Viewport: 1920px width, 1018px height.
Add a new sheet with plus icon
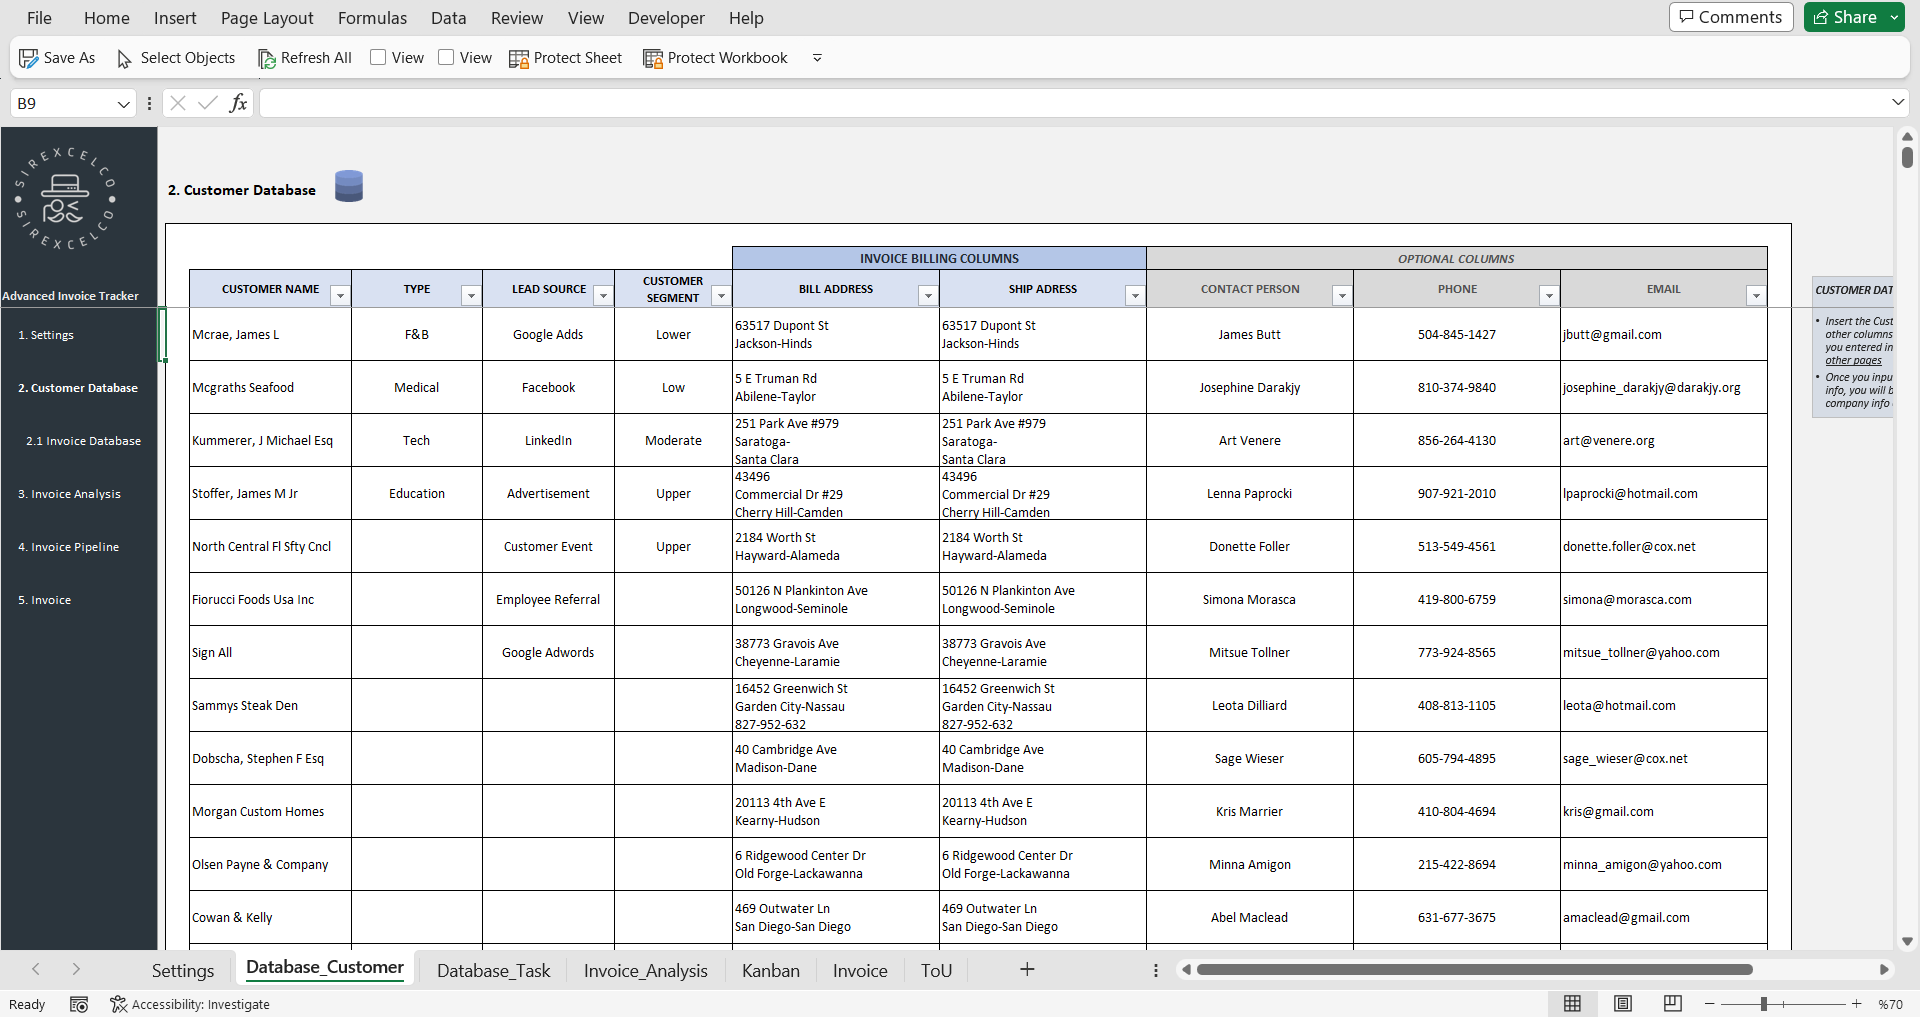click(1027, 969)
